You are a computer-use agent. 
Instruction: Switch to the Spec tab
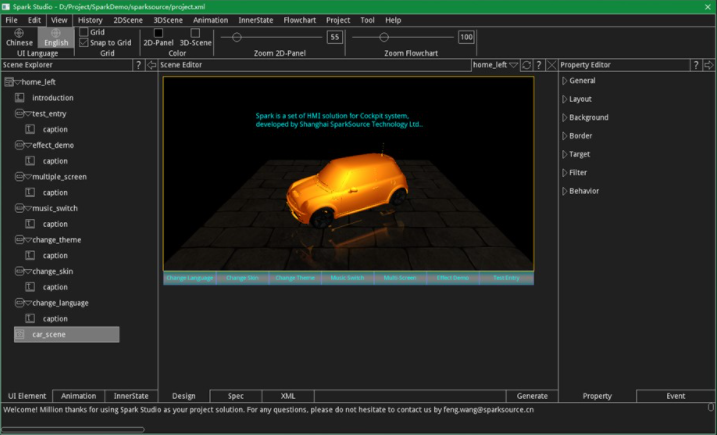(236, 396)
